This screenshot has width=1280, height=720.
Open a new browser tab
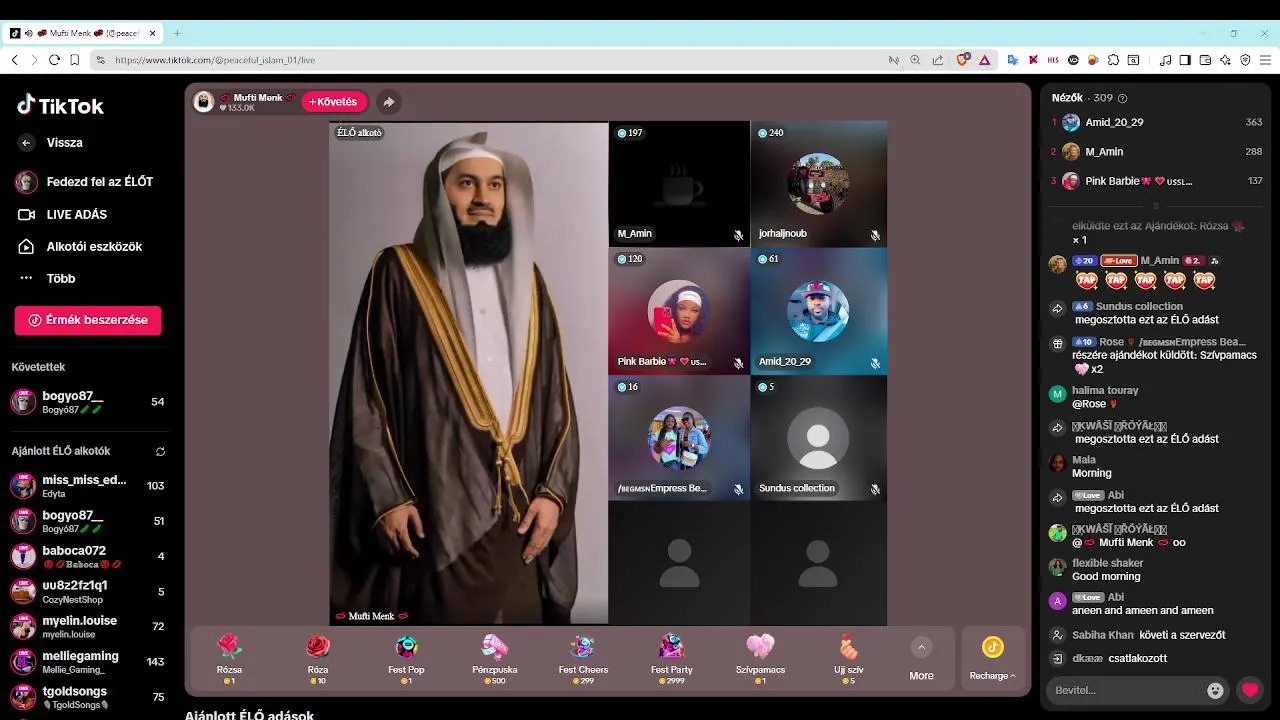point(177,33)
